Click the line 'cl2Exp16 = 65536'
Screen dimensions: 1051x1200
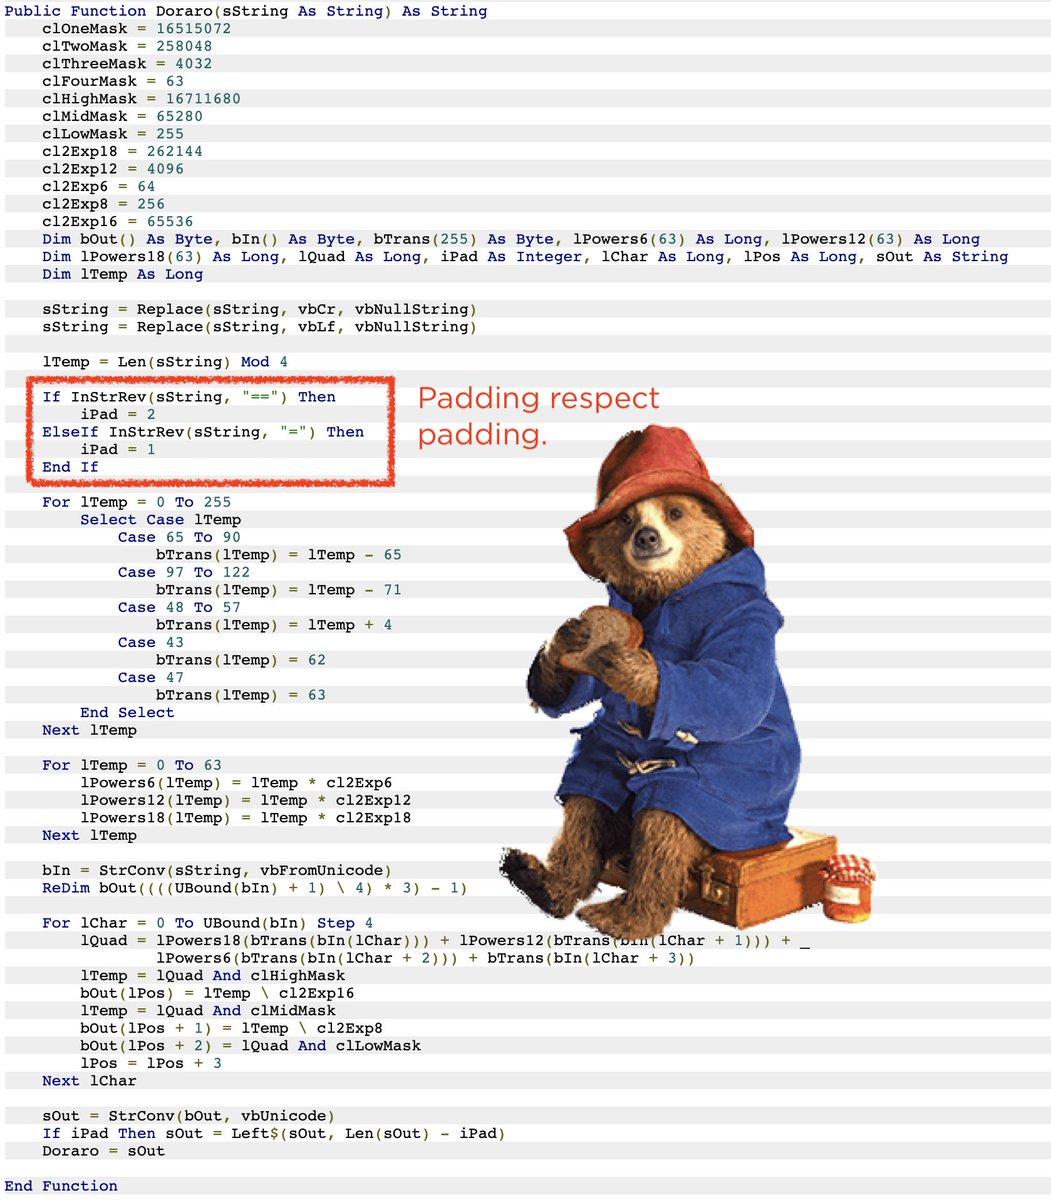118,221
